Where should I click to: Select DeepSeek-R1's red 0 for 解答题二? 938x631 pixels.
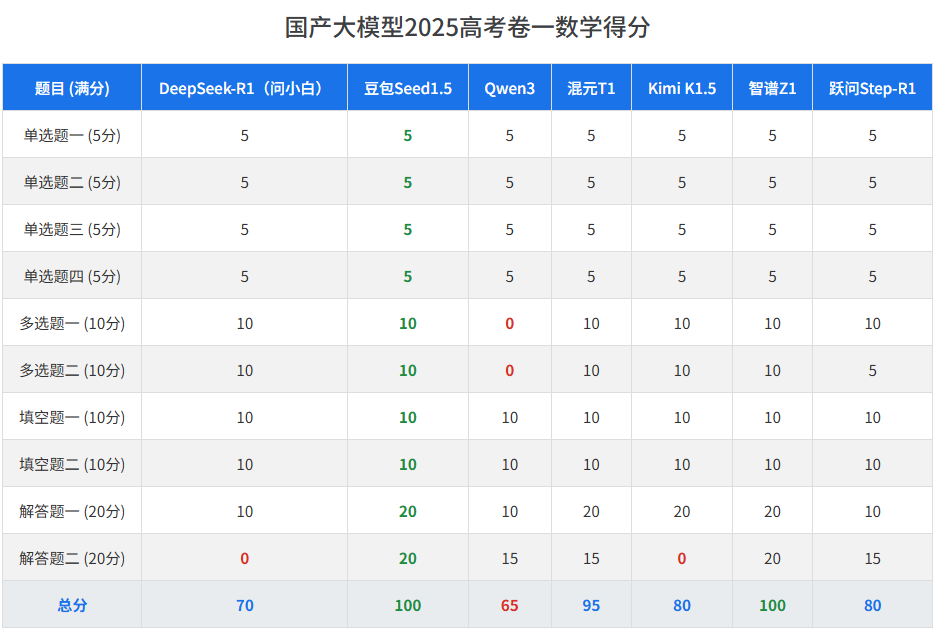click(245, 559)
